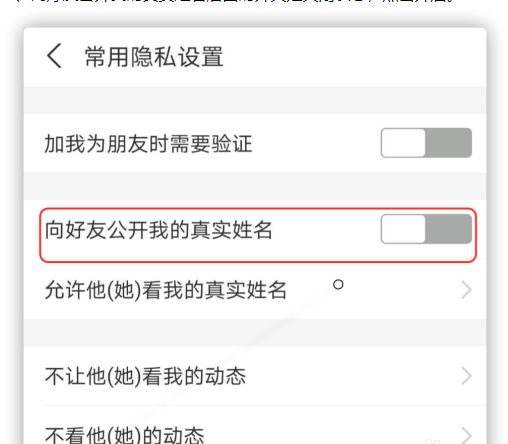
Task: Click small circle marker near 真实姓名
Action: pyautogui.click(x=338, y=285)
